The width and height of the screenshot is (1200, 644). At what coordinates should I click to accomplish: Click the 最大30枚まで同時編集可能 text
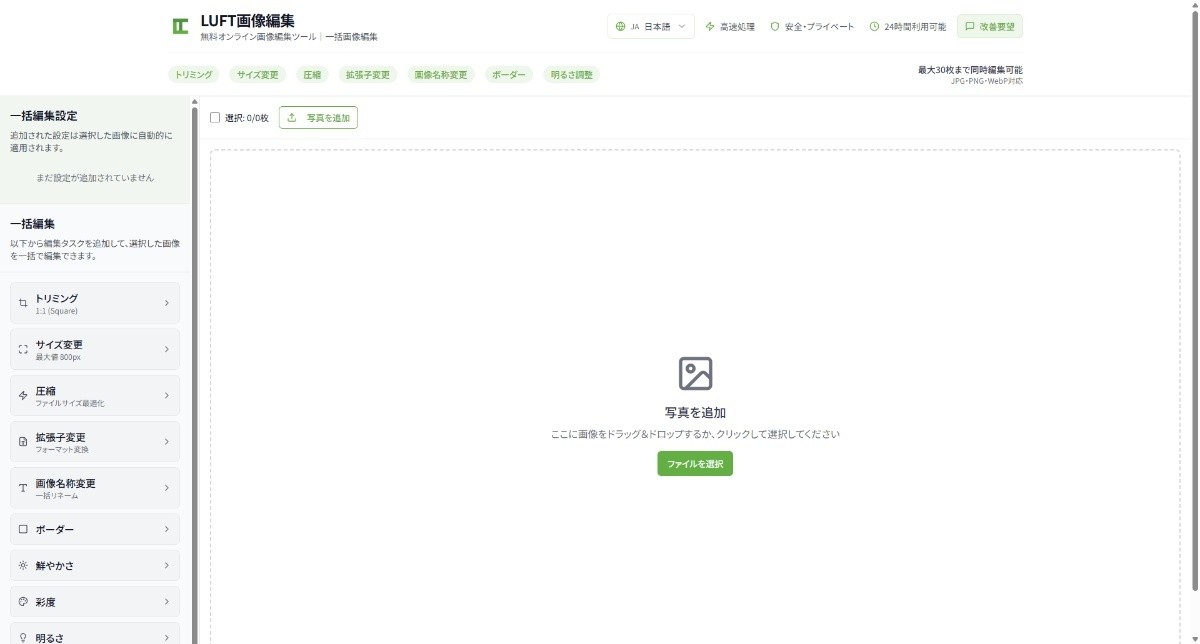970,70
